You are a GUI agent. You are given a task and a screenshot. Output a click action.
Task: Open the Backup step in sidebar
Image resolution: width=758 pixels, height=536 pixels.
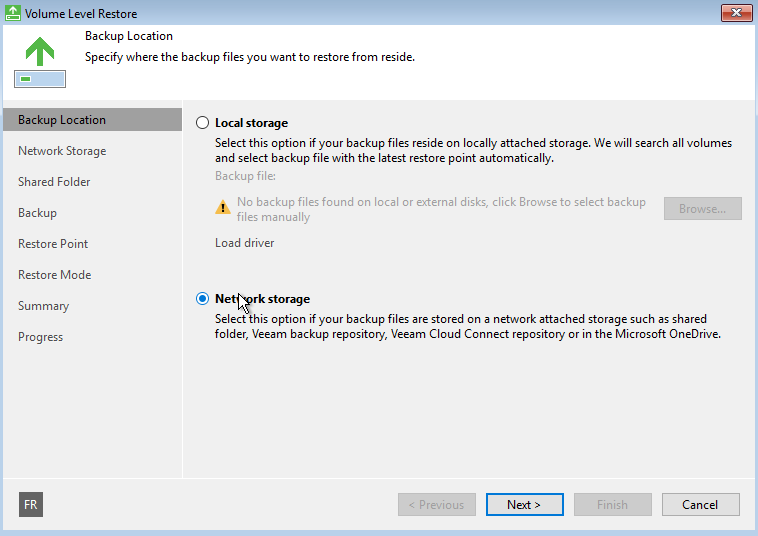37,213
